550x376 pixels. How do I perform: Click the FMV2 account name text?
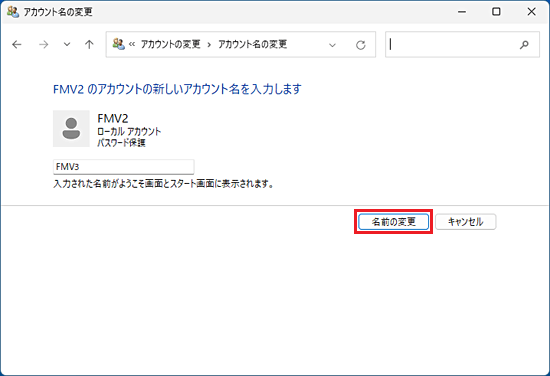[x=113, y=119]
